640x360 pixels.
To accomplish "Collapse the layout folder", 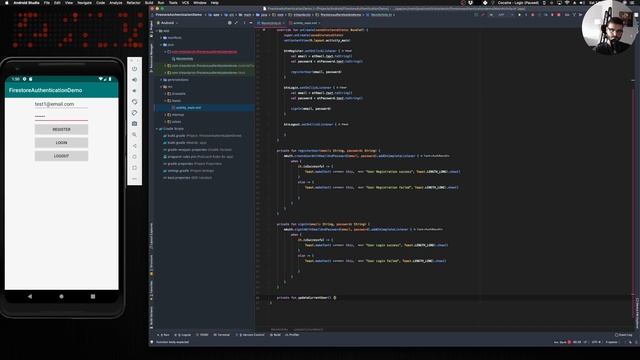I will coord(165,101).
